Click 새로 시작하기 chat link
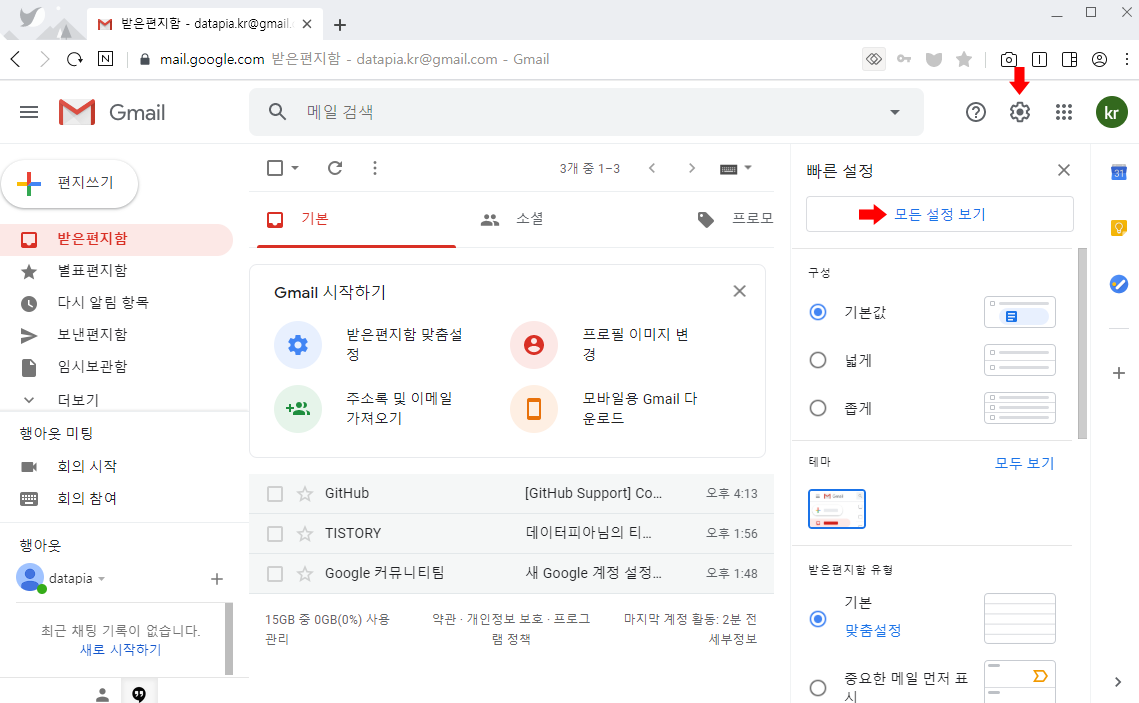This screenshot has width=1139, height=703. tap(121, 649)
